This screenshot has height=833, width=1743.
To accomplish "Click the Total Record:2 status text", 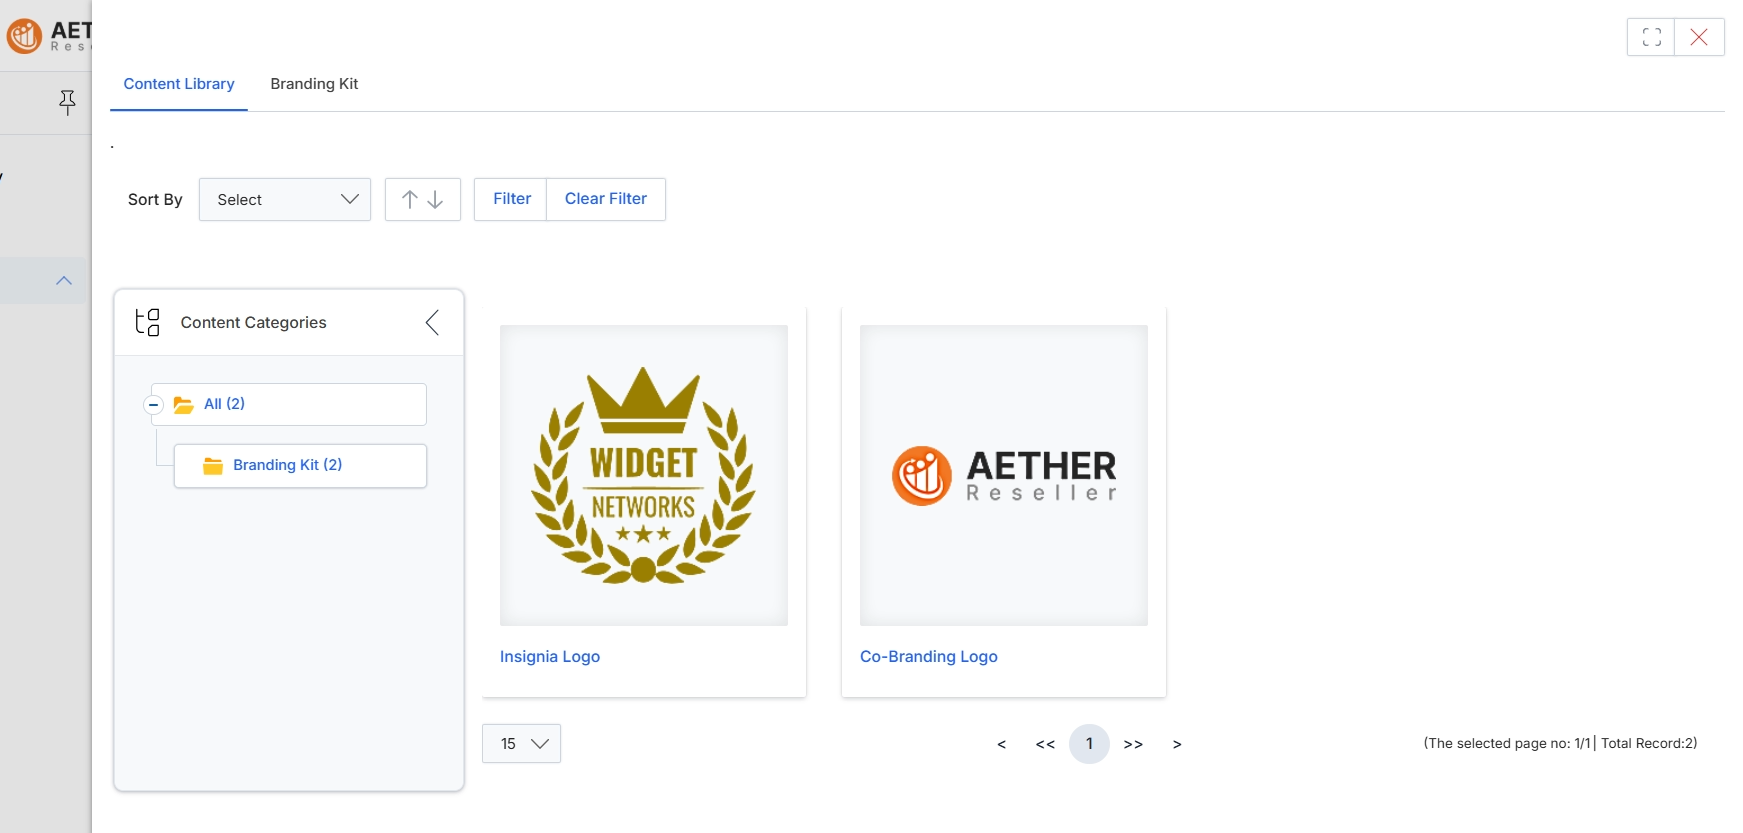I will pyautogui.click(x=1649, y=743).
